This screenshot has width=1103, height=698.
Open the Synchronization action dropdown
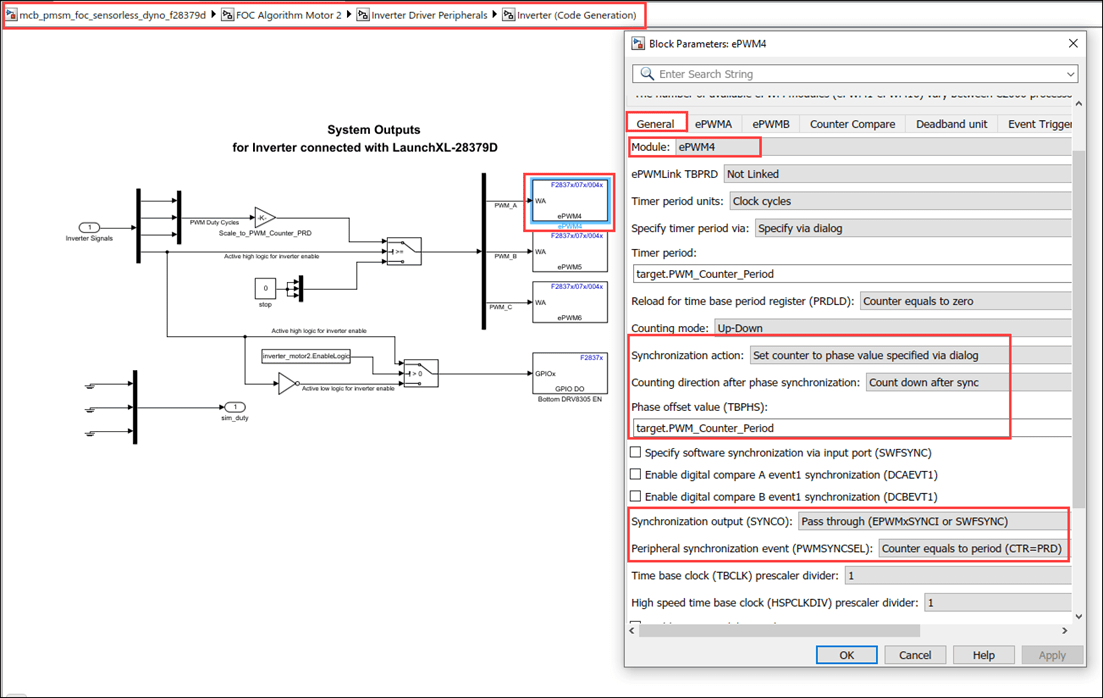(x=910, y=355)
